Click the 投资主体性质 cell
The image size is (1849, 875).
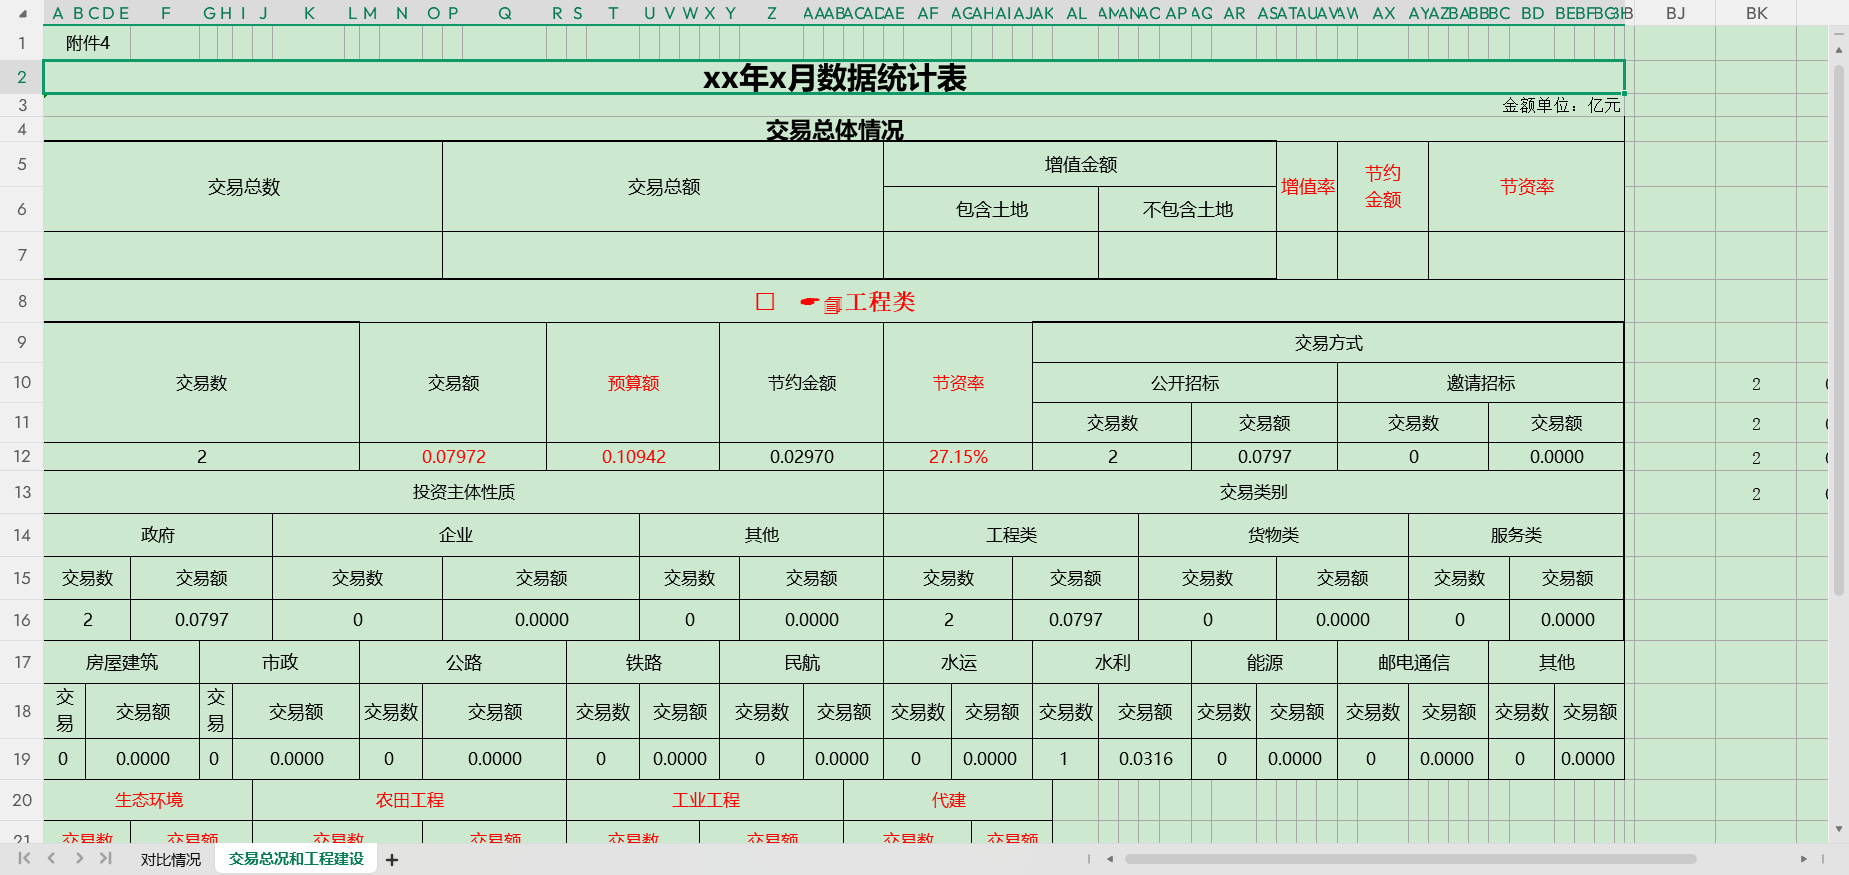(463, 492)
